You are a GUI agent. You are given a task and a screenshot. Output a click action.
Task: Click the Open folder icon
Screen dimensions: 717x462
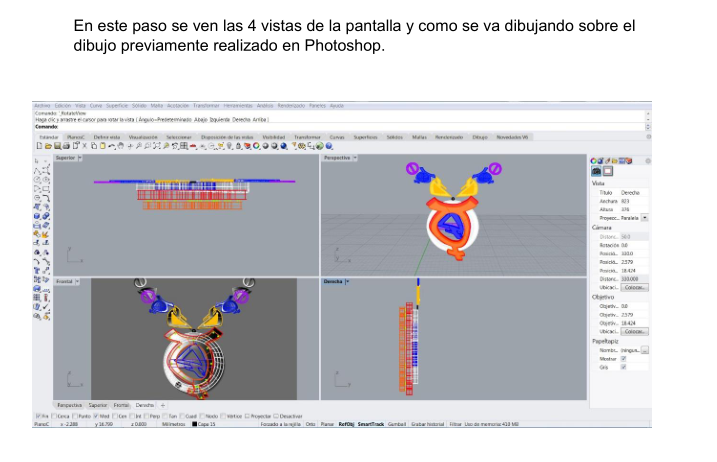(48, 146)
